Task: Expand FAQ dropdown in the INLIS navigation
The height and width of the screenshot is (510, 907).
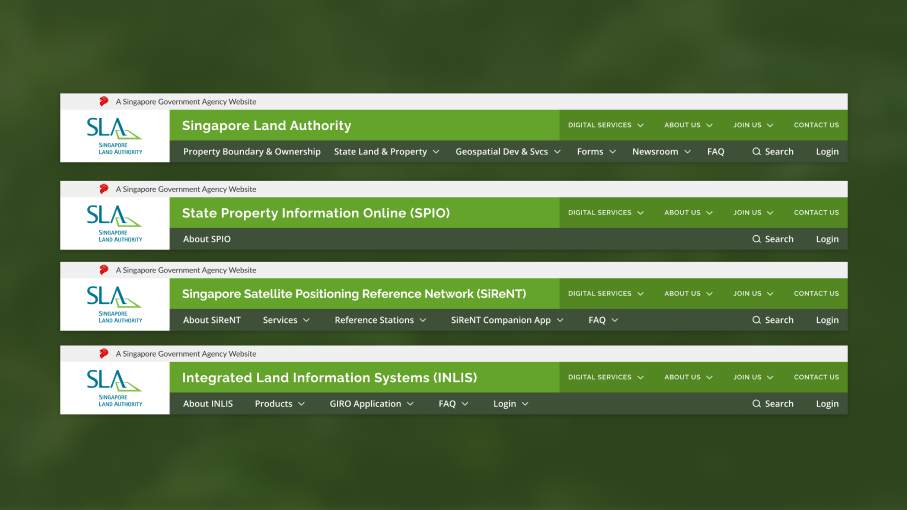Action: coord(454,404)
